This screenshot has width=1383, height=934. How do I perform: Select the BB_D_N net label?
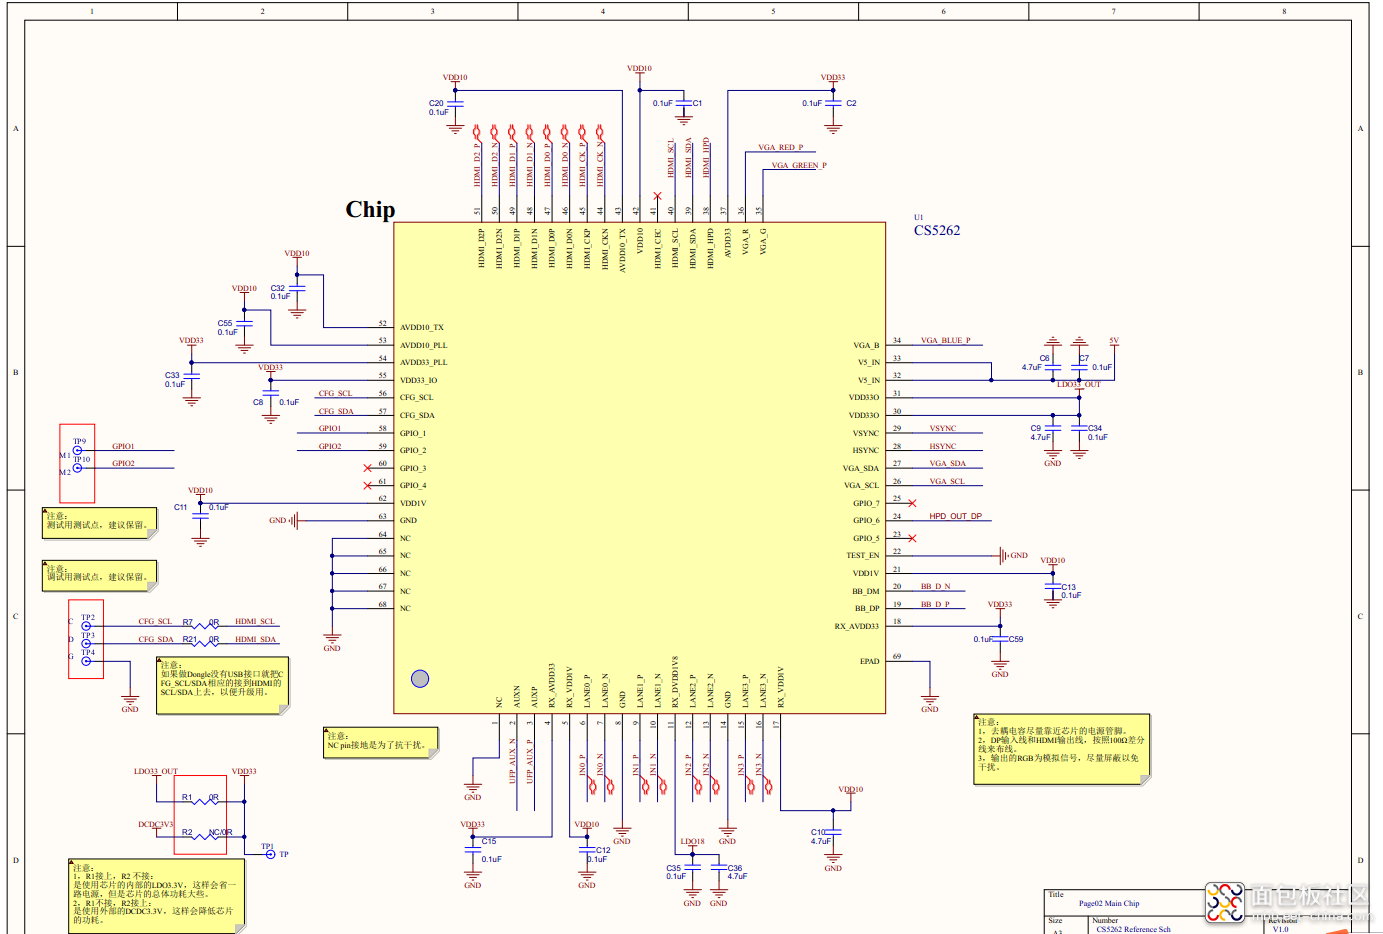936,586
